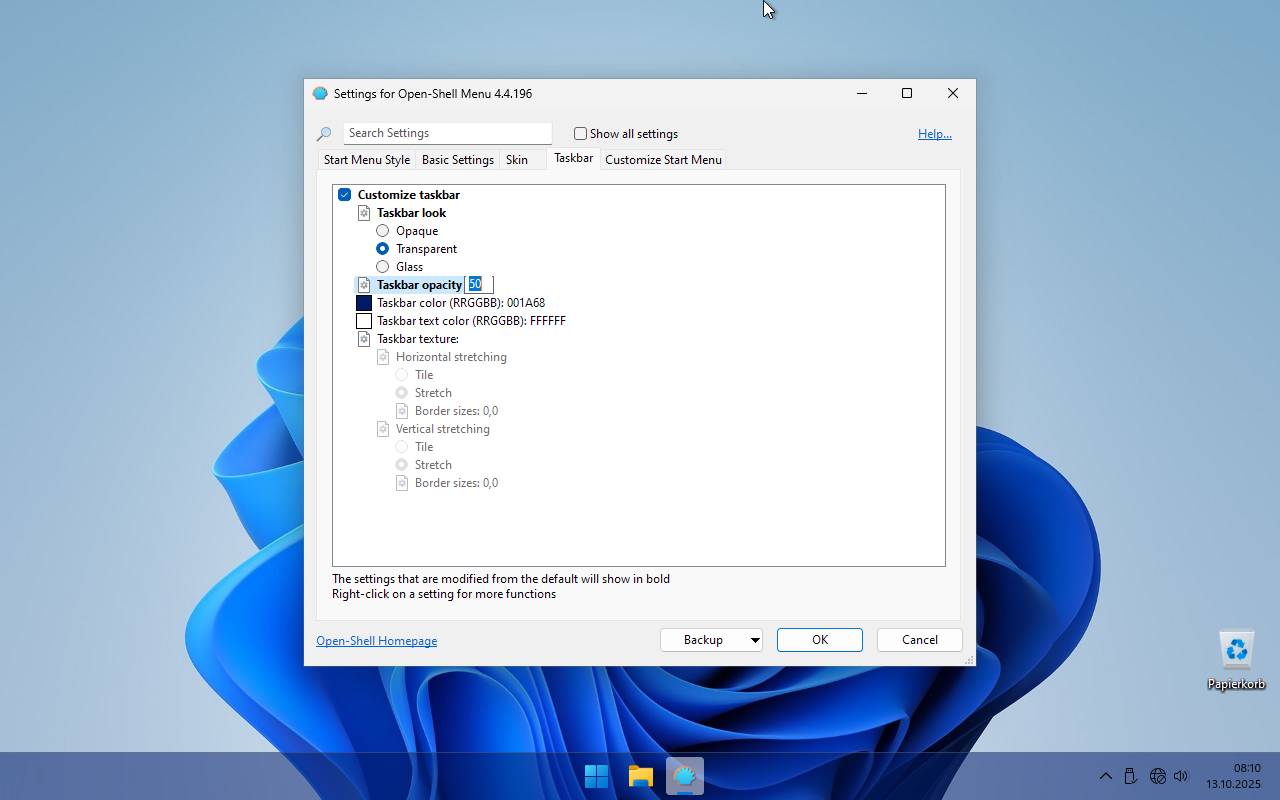Click the clock and date in taskbar
This screenshot has height=800, width=1280.
tap(1233, 776)
